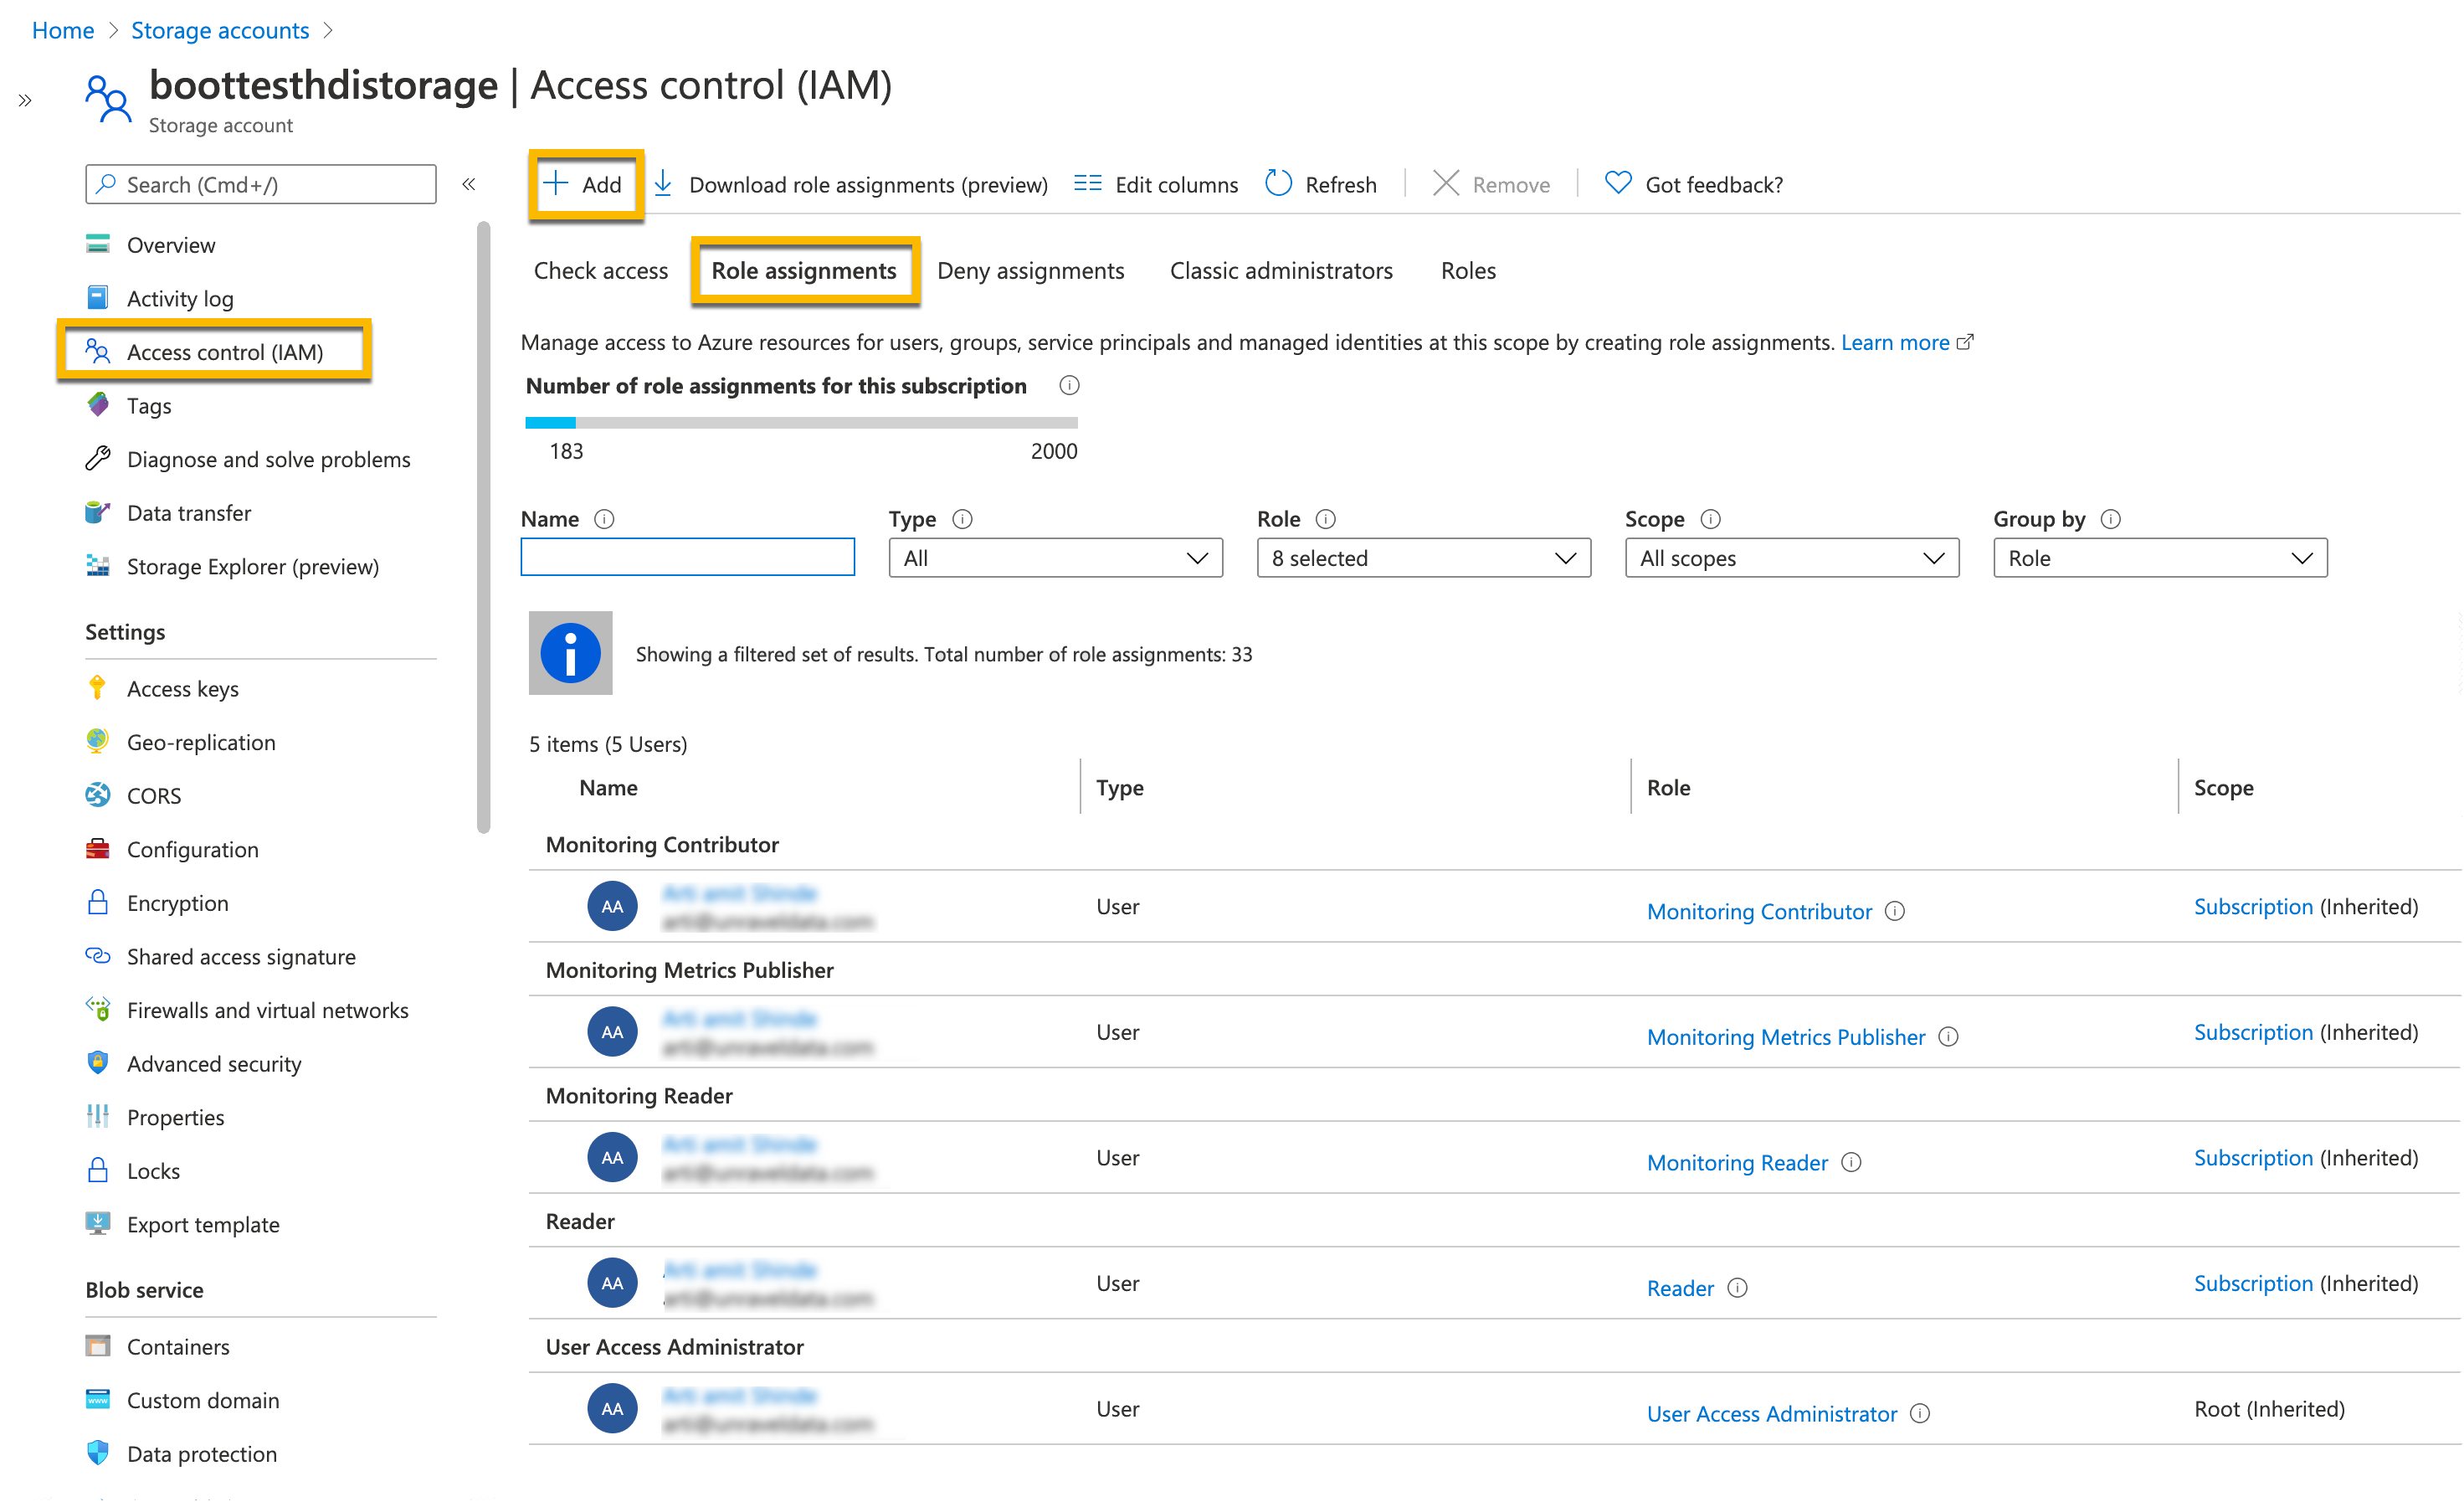Expand the portal menu with the double chevron

pos(25,100)
